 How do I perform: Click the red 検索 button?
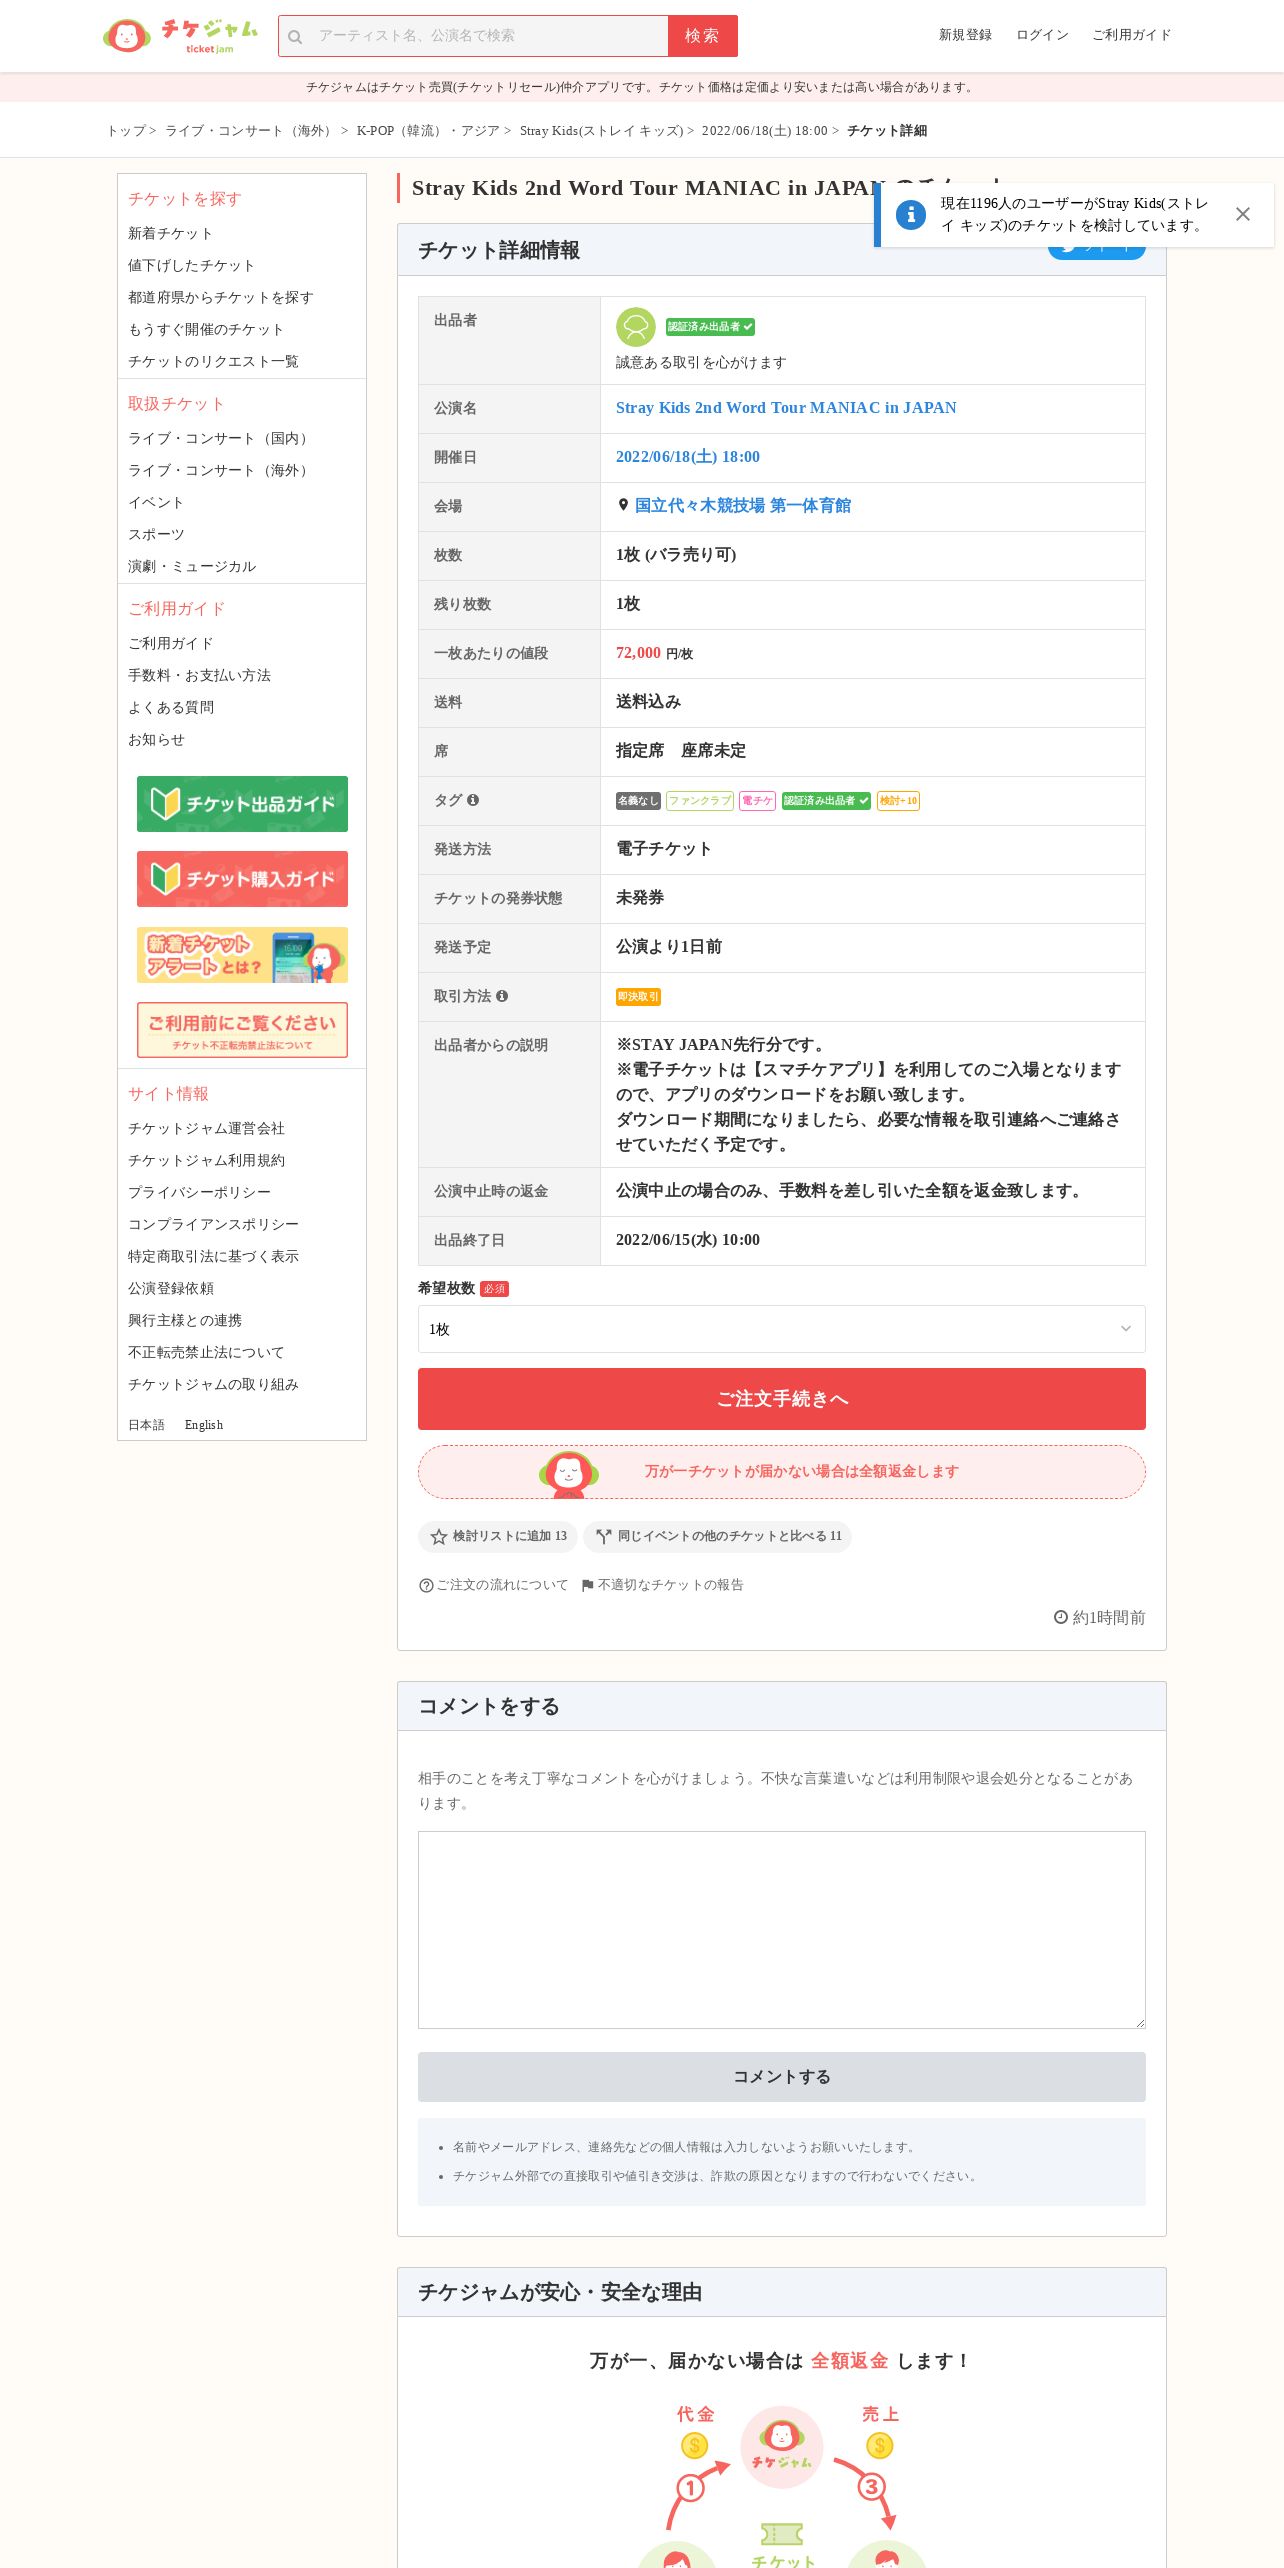[x=702, y=36]
